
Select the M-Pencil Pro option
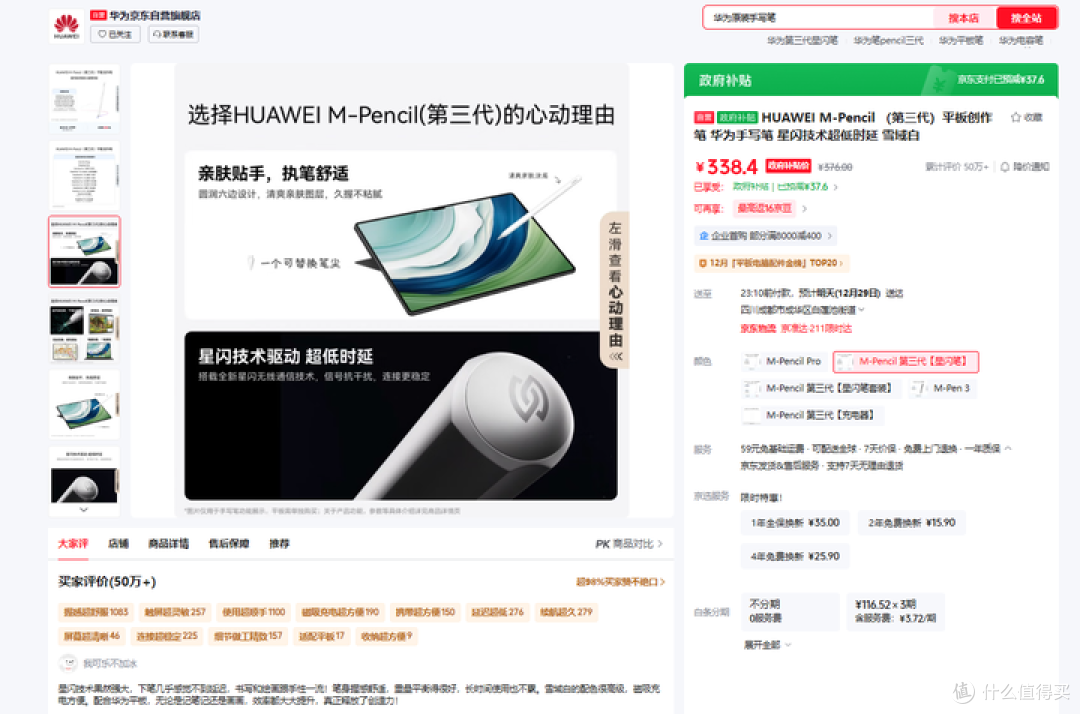click(784, 361)
